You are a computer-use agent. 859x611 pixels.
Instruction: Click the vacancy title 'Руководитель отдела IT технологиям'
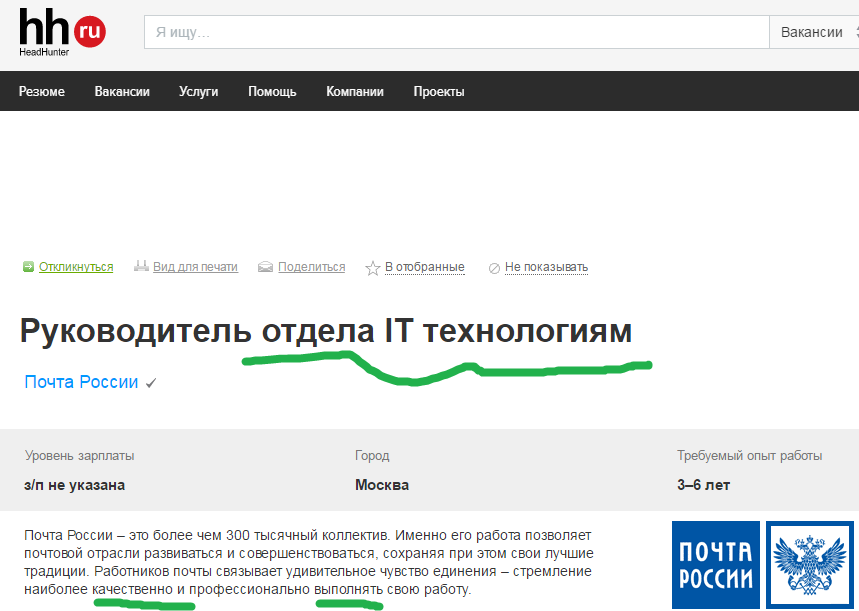pyautogui.click(x=326, y=332)
